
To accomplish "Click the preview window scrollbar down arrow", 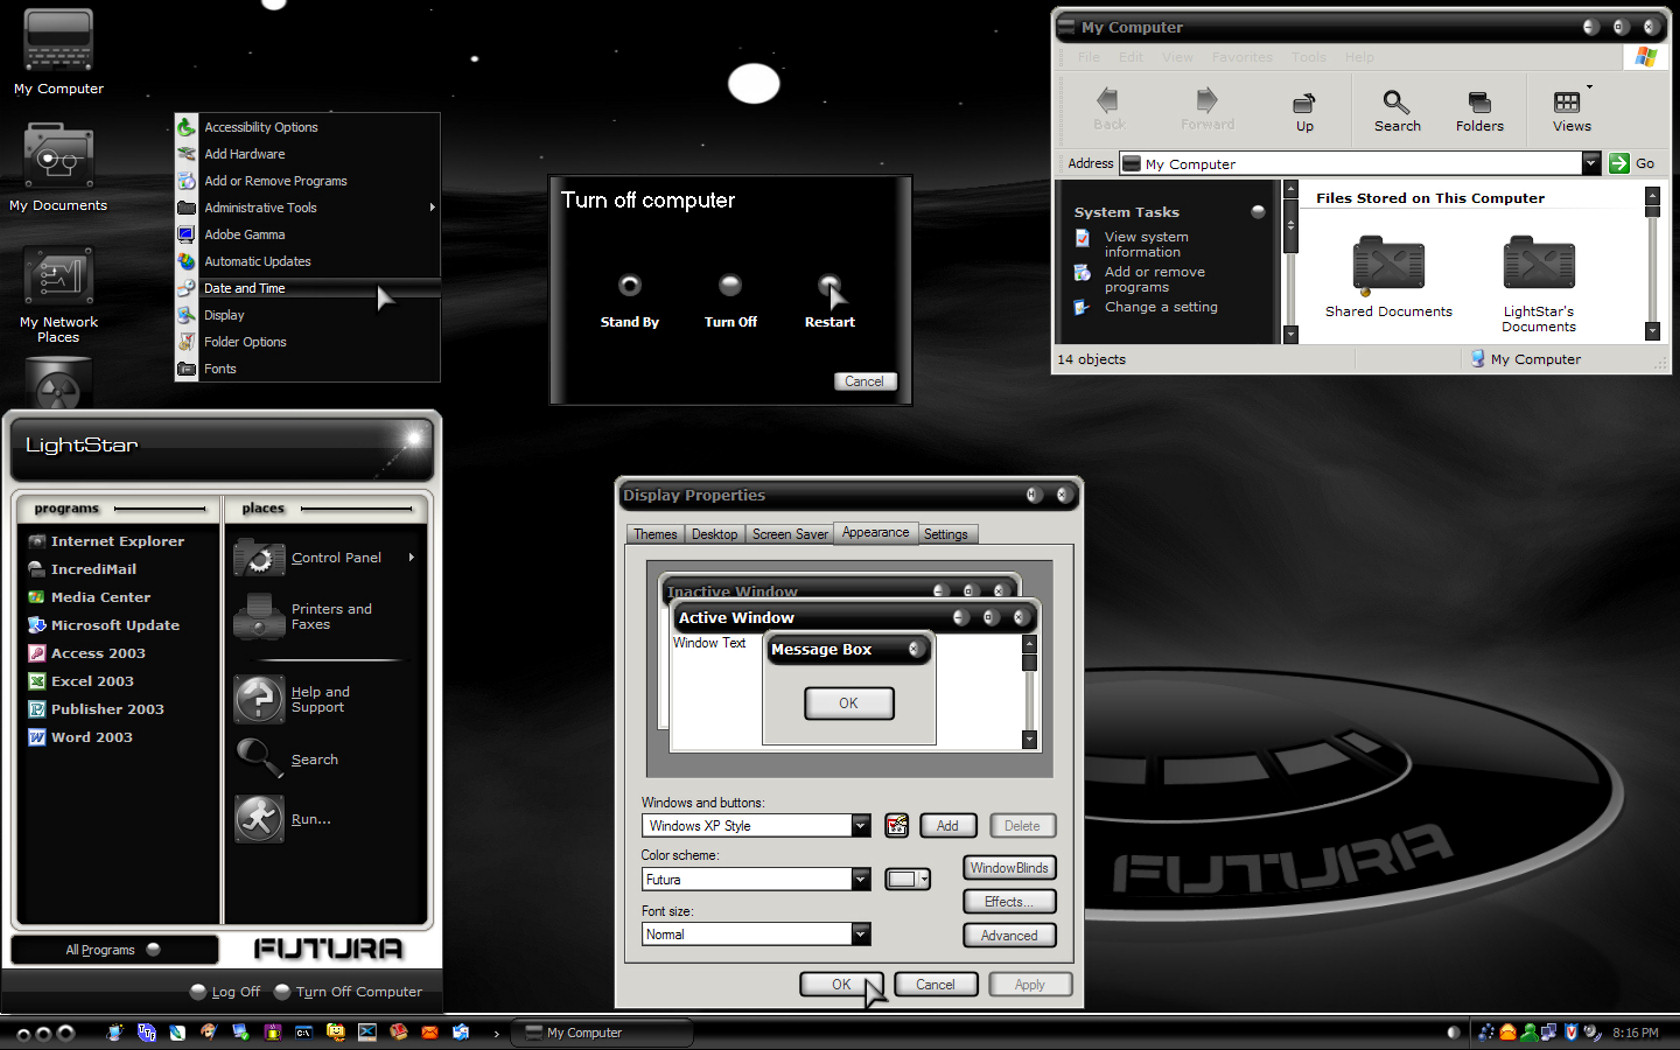I will [1029, 739].
